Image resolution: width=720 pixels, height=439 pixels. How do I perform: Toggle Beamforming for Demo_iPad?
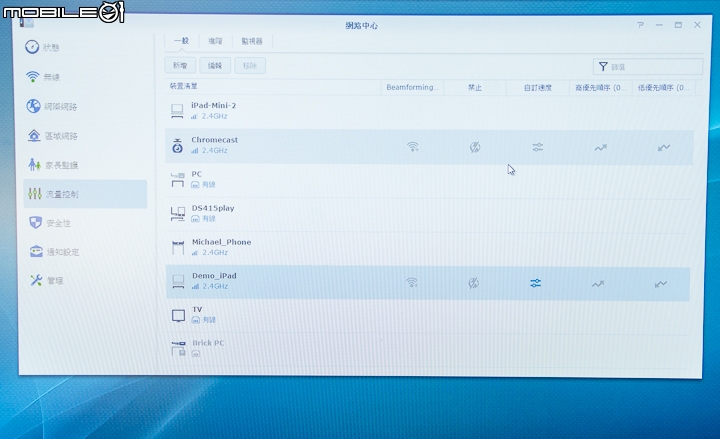412,282
